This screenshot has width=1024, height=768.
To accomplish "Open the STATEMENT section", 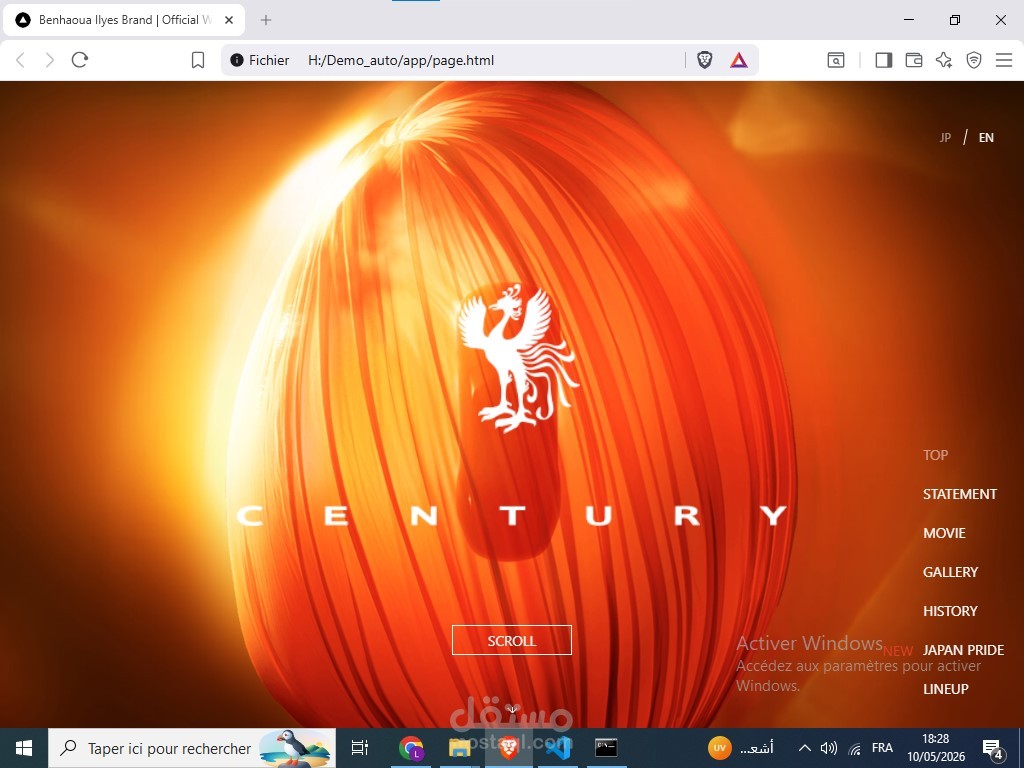I will [x=960, y=494].
